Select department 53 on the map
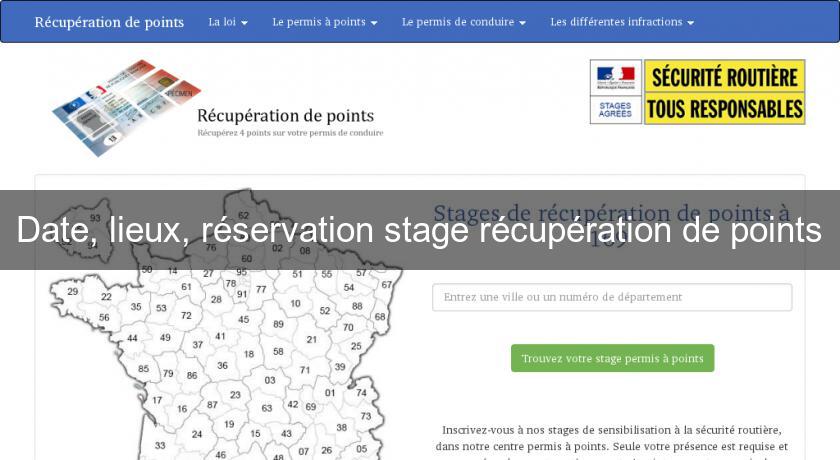The height and width of the screenshot is (460, 840). [x=161, y=308]
